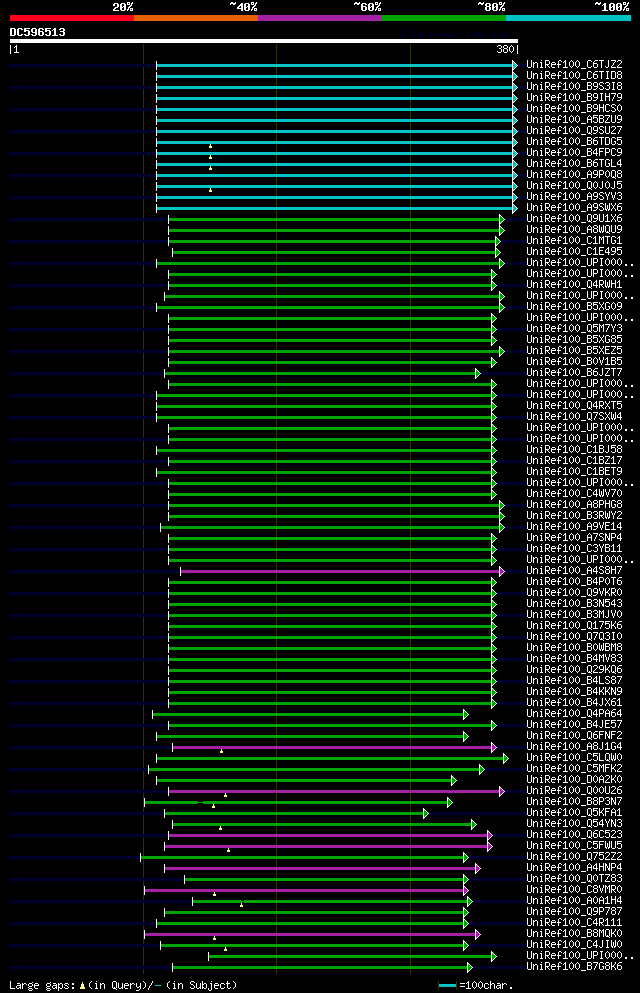Select the UniRef100_A9SWX6 label
This screenshot has width=640, height=993.
click(574, 207)
